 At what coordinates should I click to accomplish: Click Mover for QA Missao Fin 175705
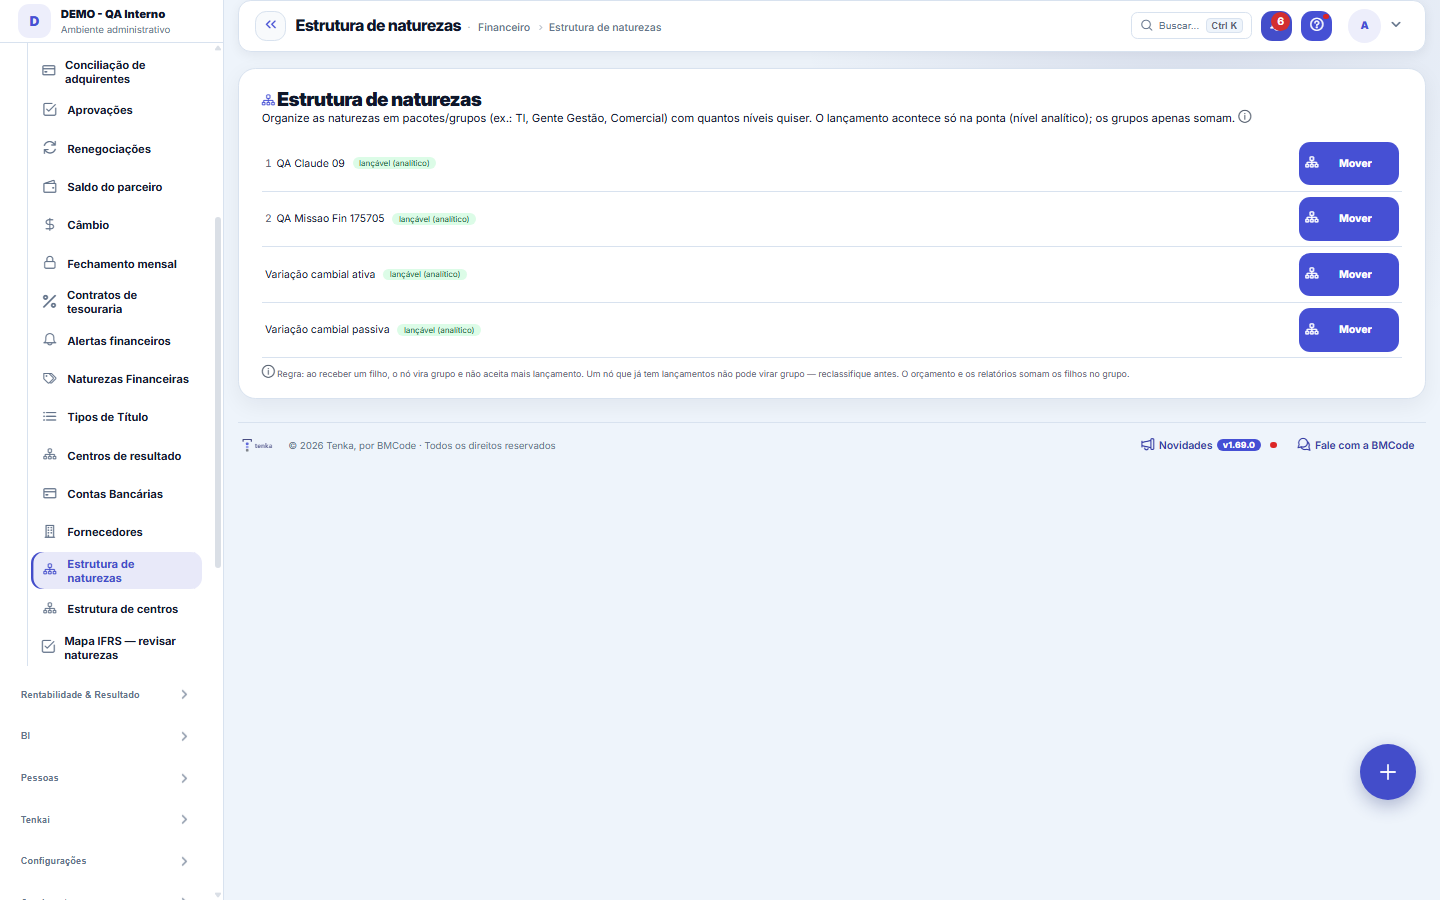pos(1348,218)
